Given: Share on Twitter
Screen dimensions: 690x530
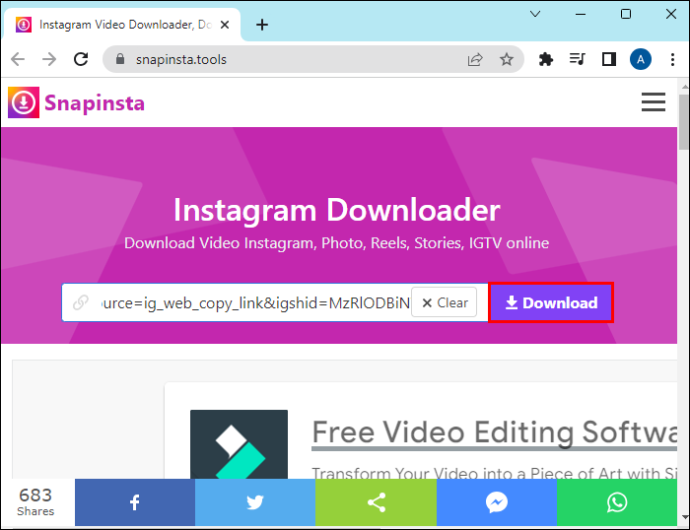Looking at the screenshot, I should click(255, 502).
